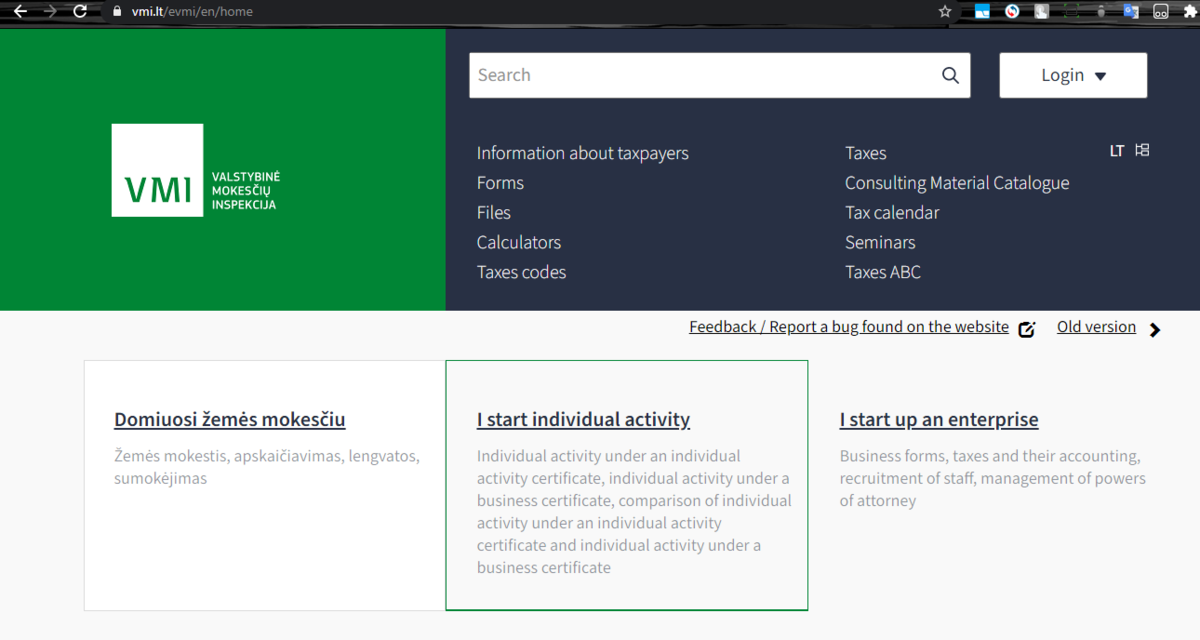Open I start up an enterprise link

coord(939,420)
